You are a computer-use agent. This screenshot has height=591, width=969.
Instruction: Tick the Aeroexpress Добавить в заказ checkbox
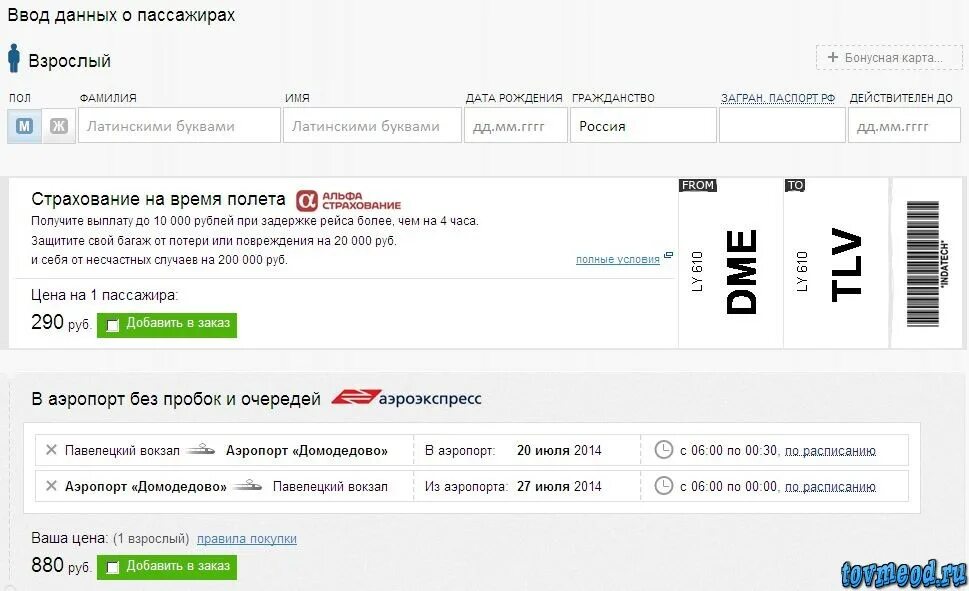point(112,568)
